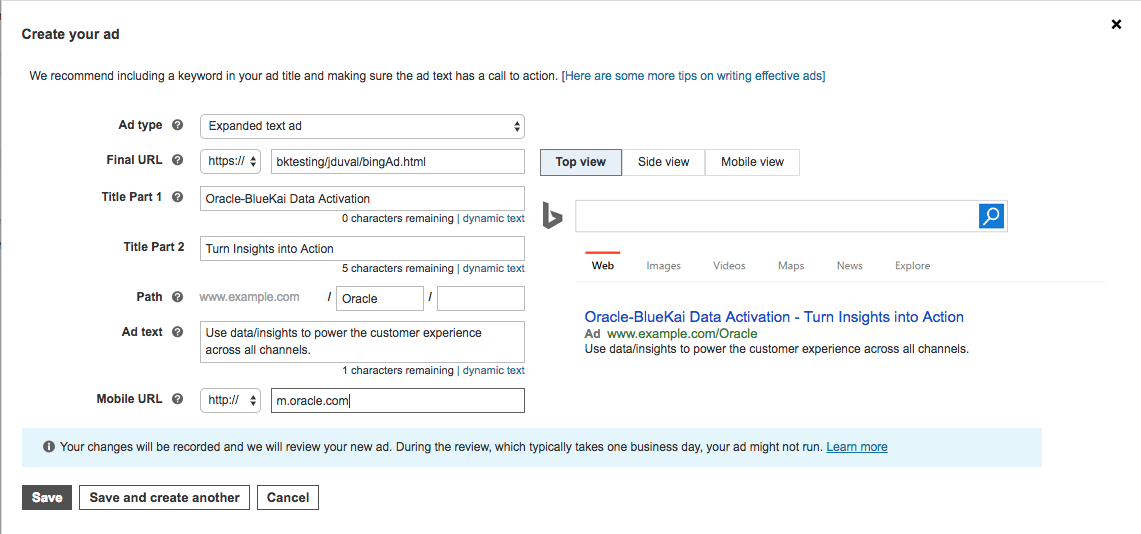
Task: Click the help icon next to Ad text
Action: pos(177,332)
